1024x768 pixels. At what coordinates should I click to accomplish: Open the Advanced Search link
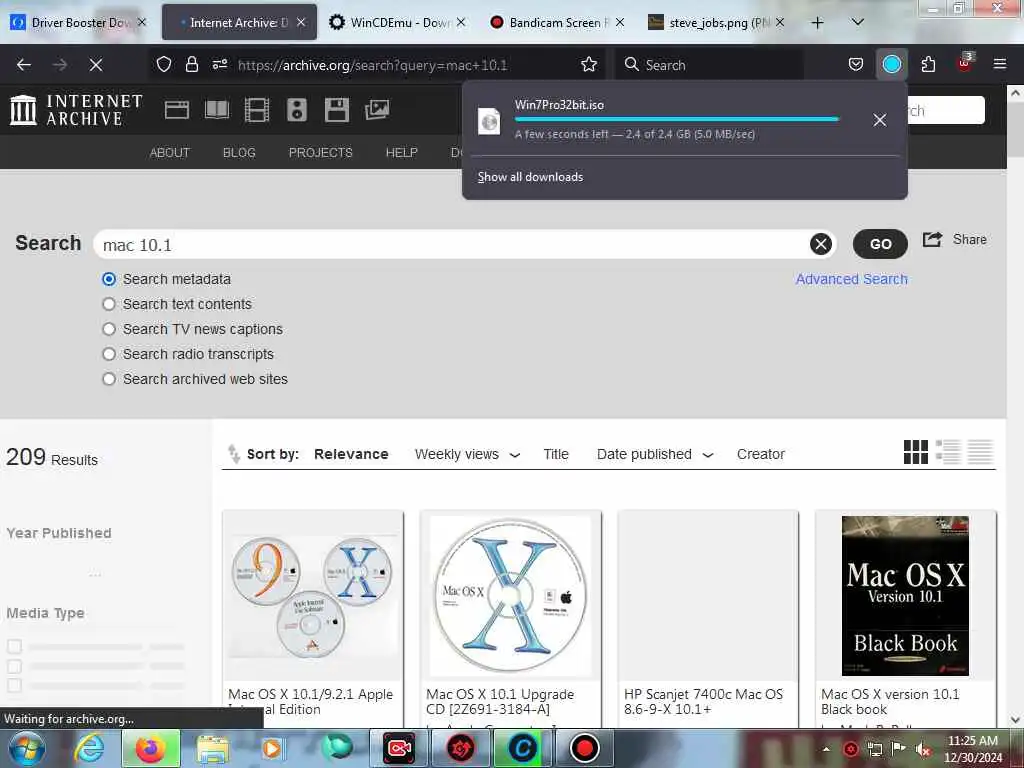851,280
